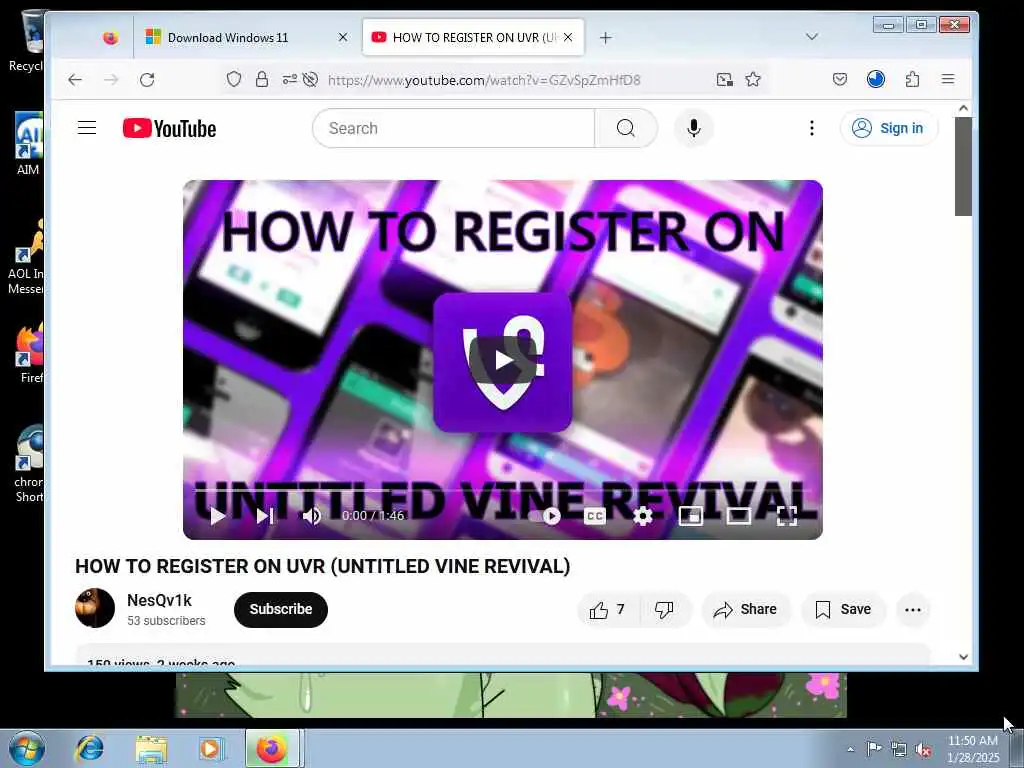Open the Firefox application hamburger menu
The height and width of the screenshot is (768, 1024).
tap(948, 80)
